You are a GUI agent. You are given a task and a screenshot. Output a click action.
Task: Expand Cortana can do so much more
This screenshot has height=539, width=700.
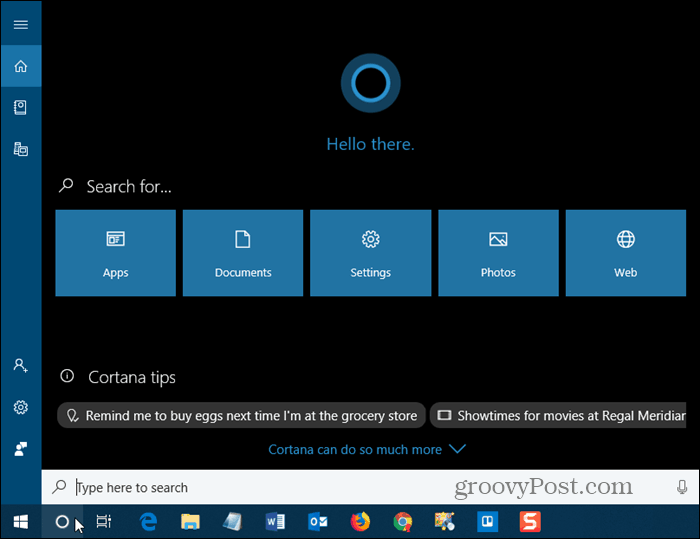coord(367,449)
